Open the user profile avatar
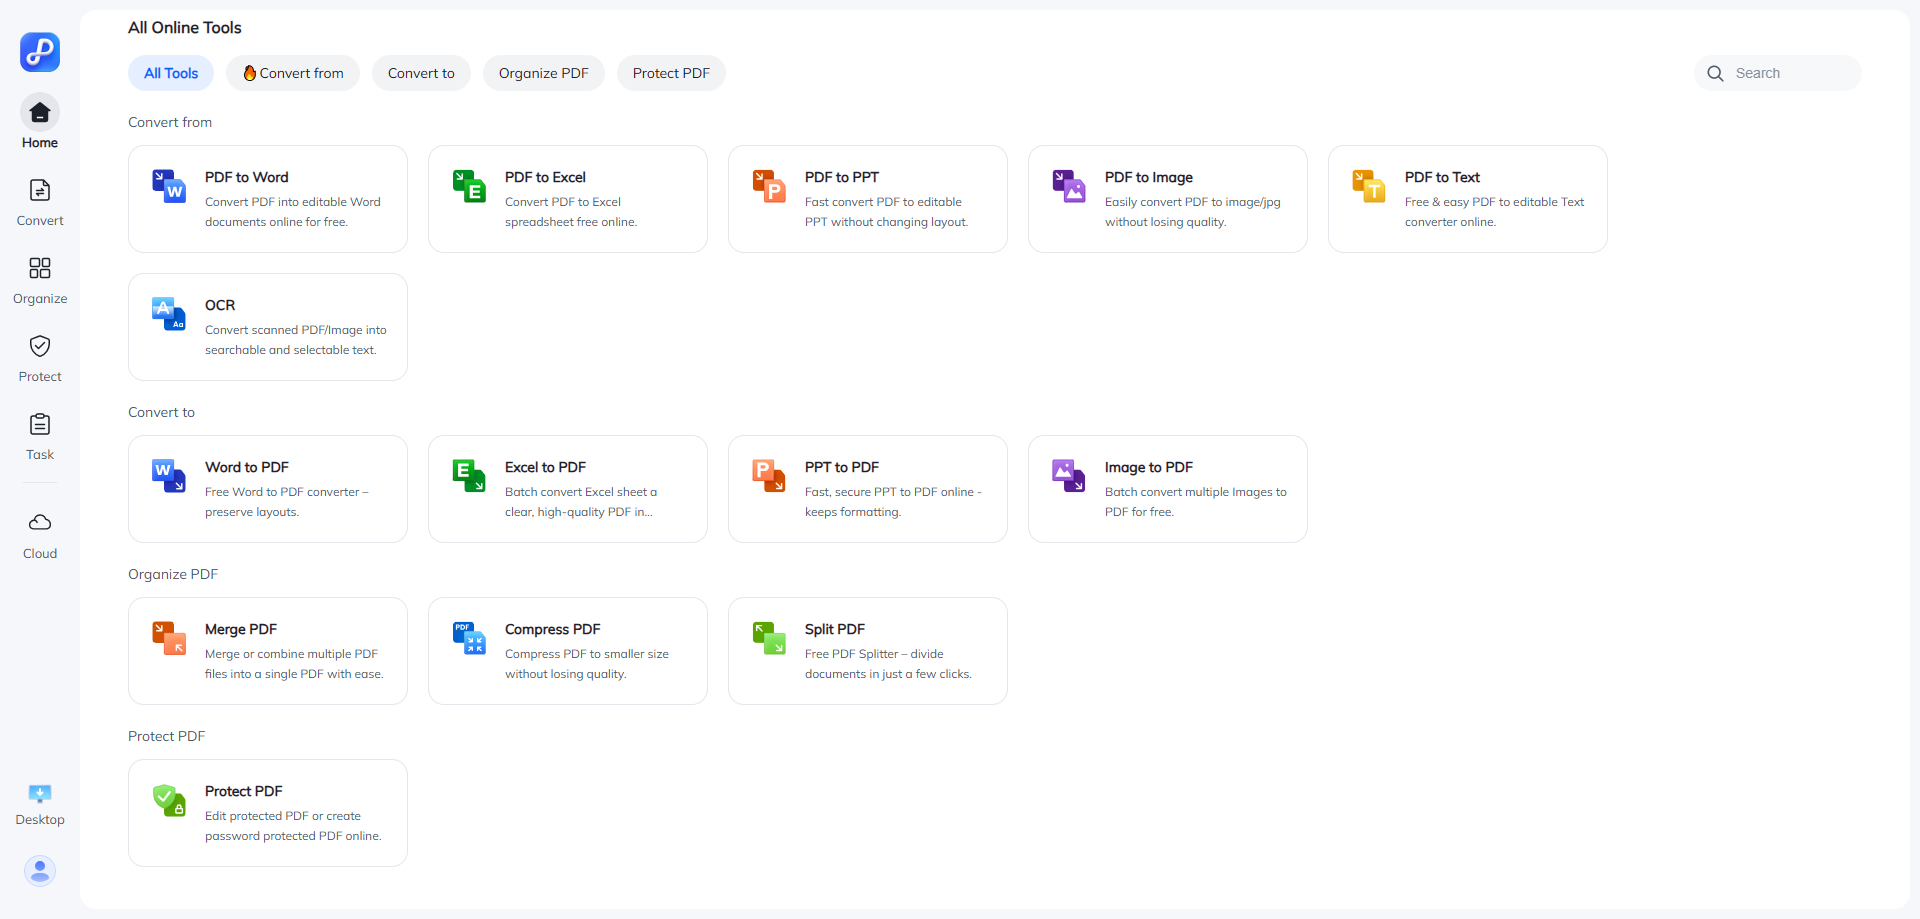This screenshot has width=1920, height=919. 40,870
